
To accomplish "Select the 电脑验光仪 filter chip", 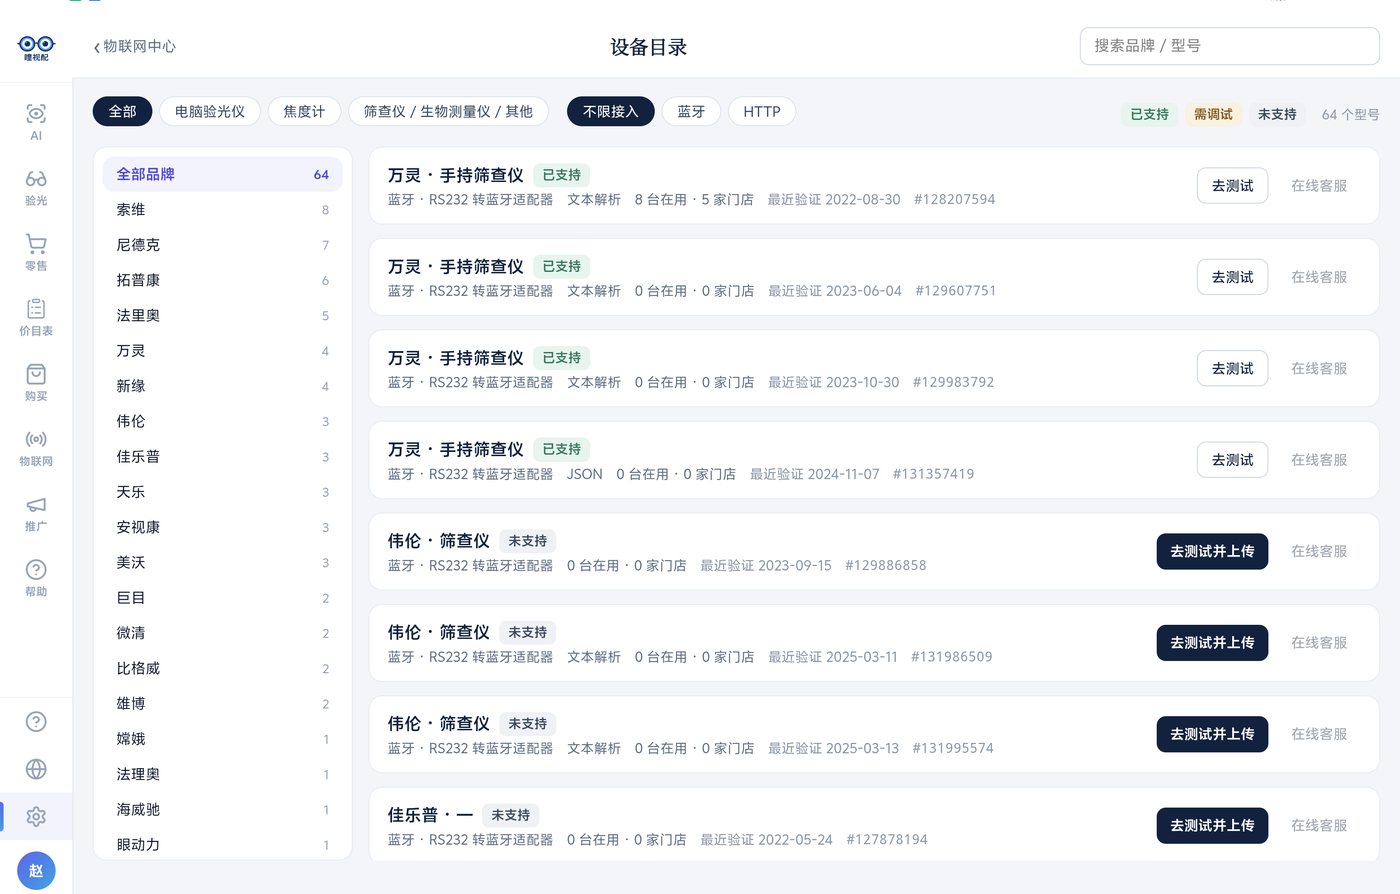I will click(x=210, y=111).
